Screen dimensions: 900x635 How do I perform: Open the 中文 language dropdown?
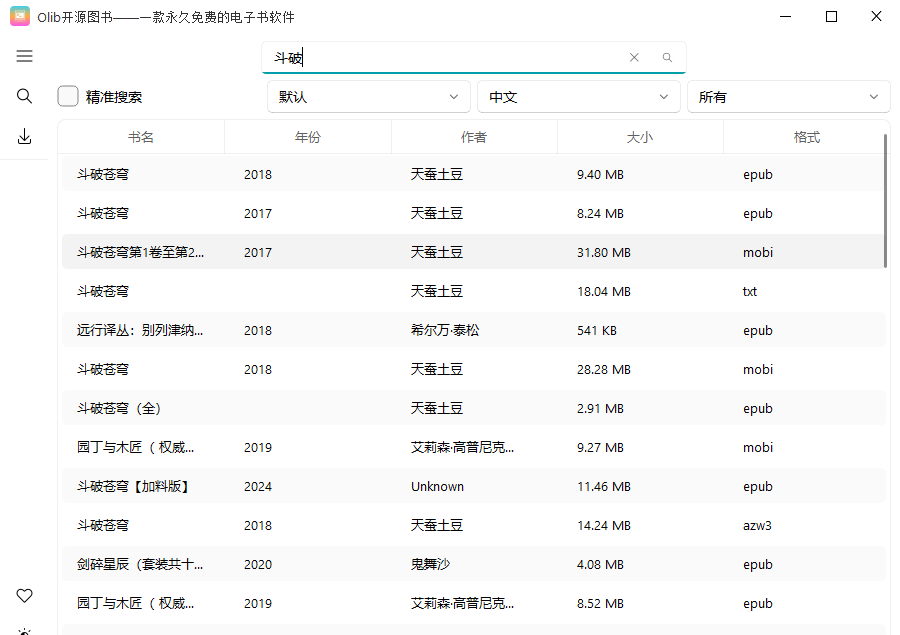pyautogui.click(x=578, y=97)
